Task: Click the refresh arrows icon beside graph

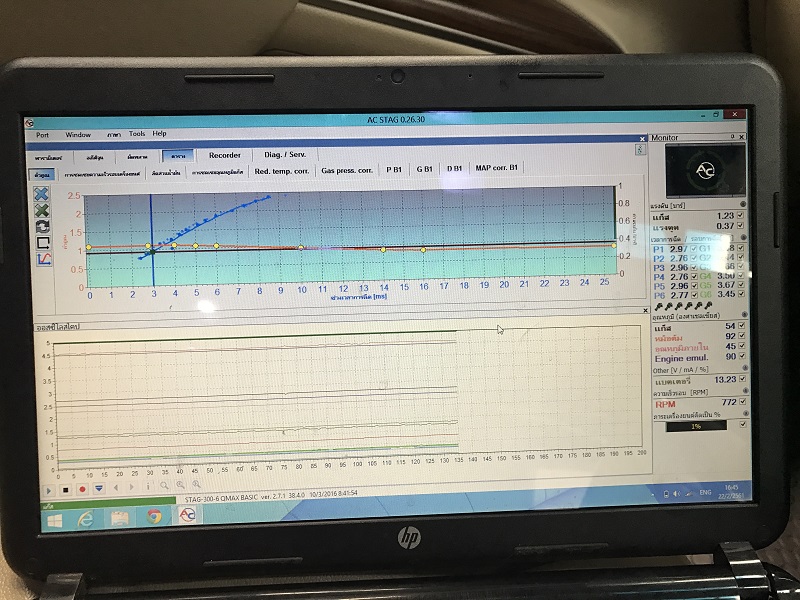Action: coord(43,227)
